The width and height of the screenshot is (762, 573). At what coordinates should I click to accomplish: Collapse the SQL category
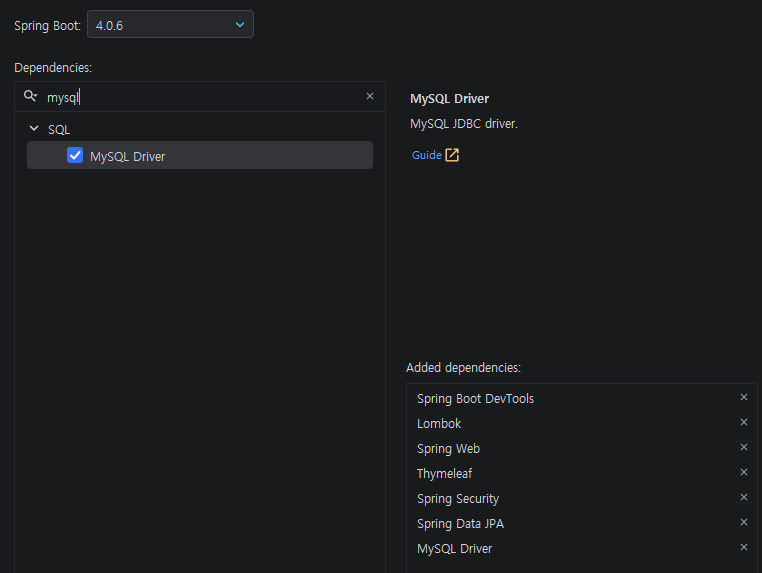(34, 129)
